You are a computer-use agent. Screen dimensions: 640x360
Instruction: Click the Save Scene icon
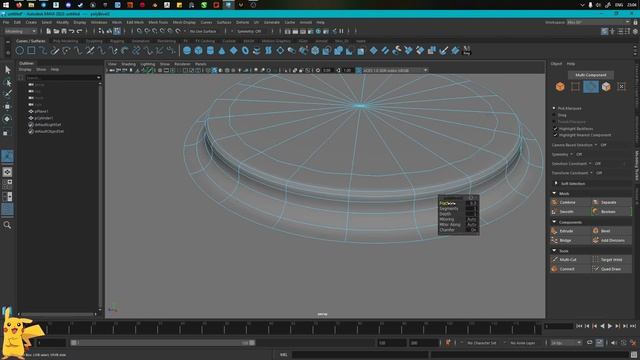click(64, 31)
